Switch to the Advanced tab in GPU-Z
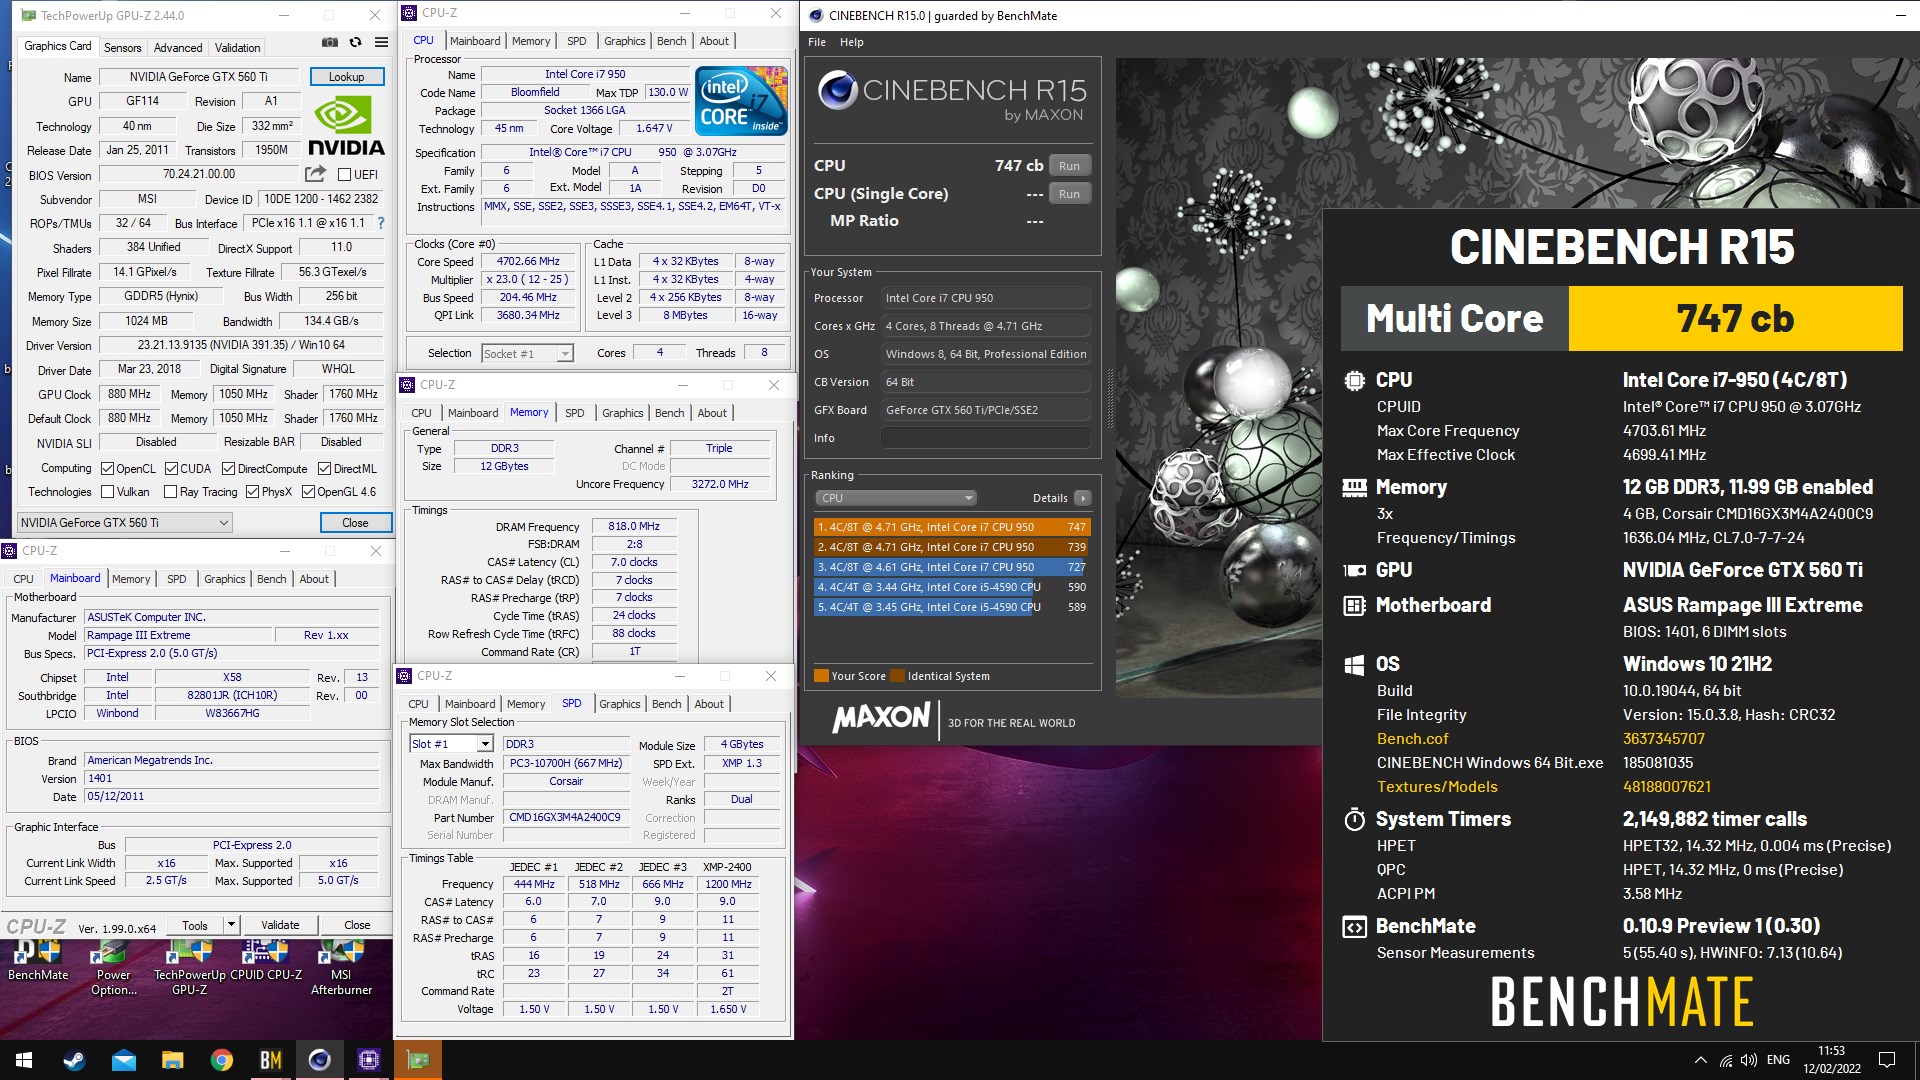The height and width of the screenshot is (1080, 1920). point(178,47)
